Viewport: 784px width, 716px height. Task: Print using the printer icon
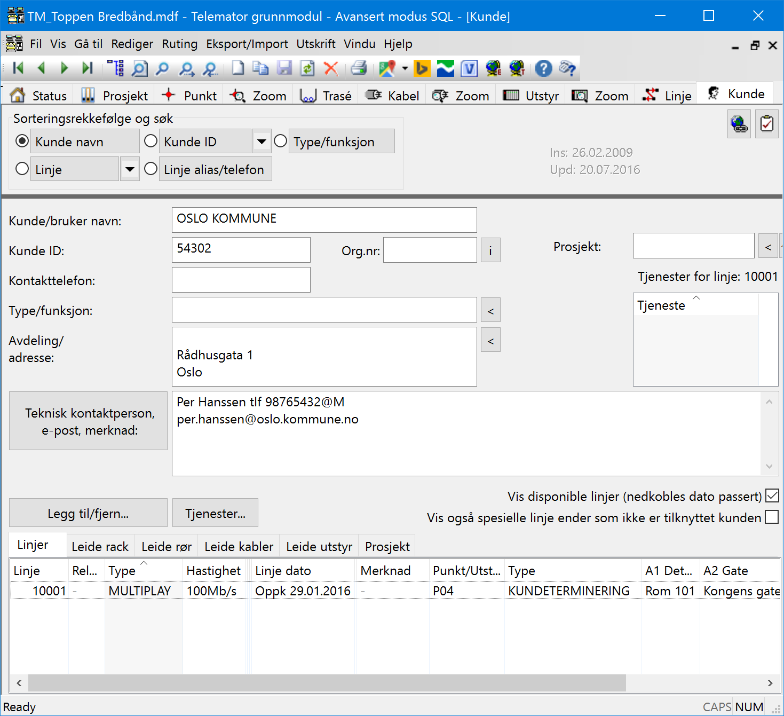(x=358, y=68)
